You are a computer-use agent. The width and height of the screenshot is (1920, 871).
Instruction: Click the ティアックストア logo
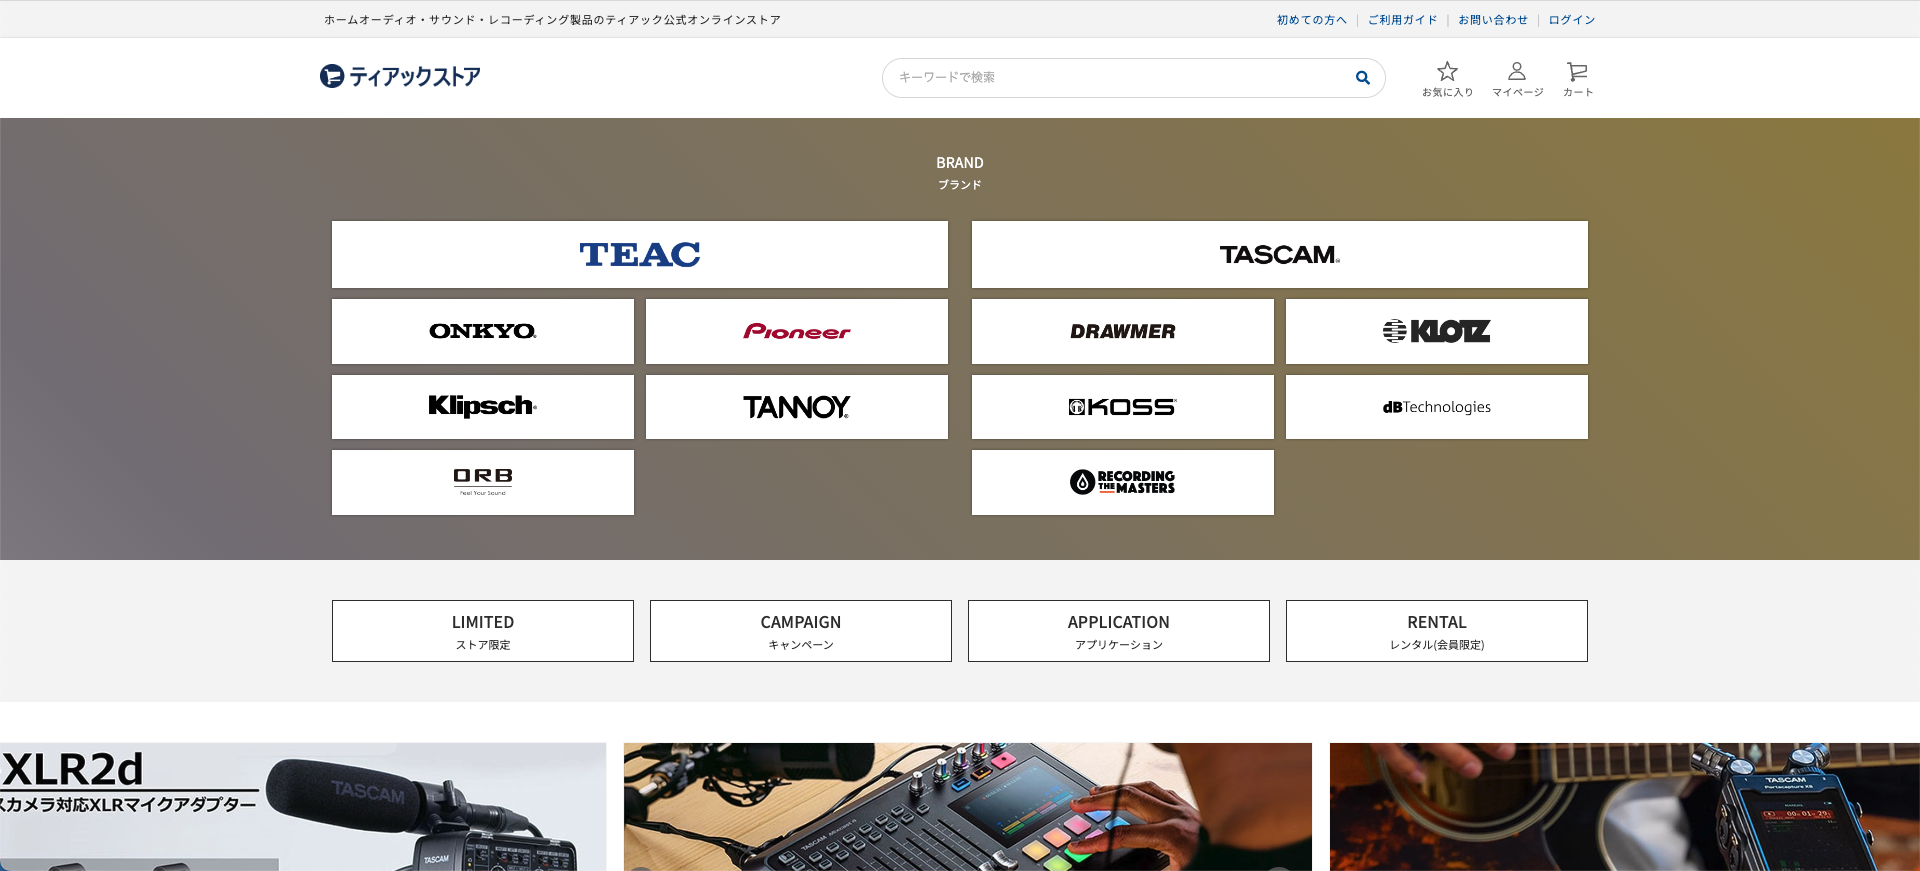tap(400, 76)
